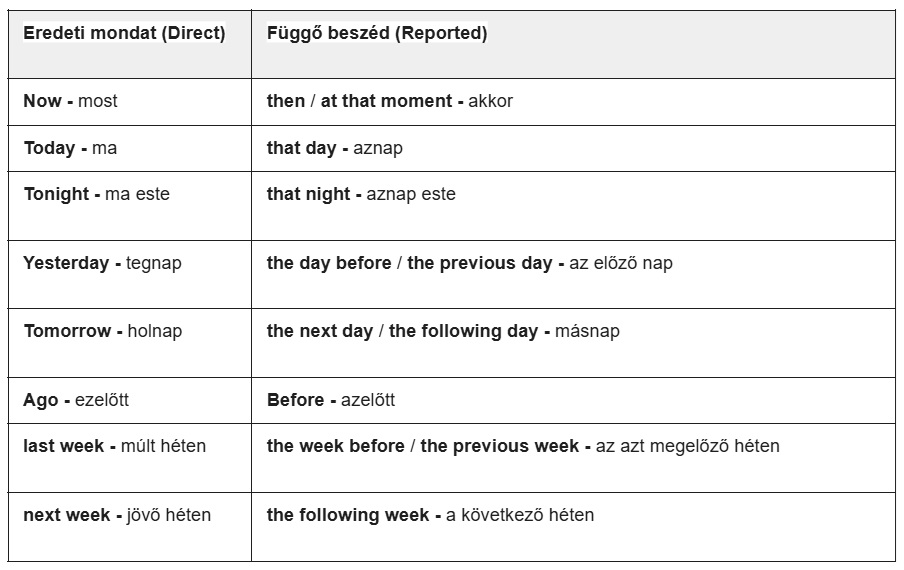
Task: Click the phrase 'the previous day'
Action: (479, 264)
